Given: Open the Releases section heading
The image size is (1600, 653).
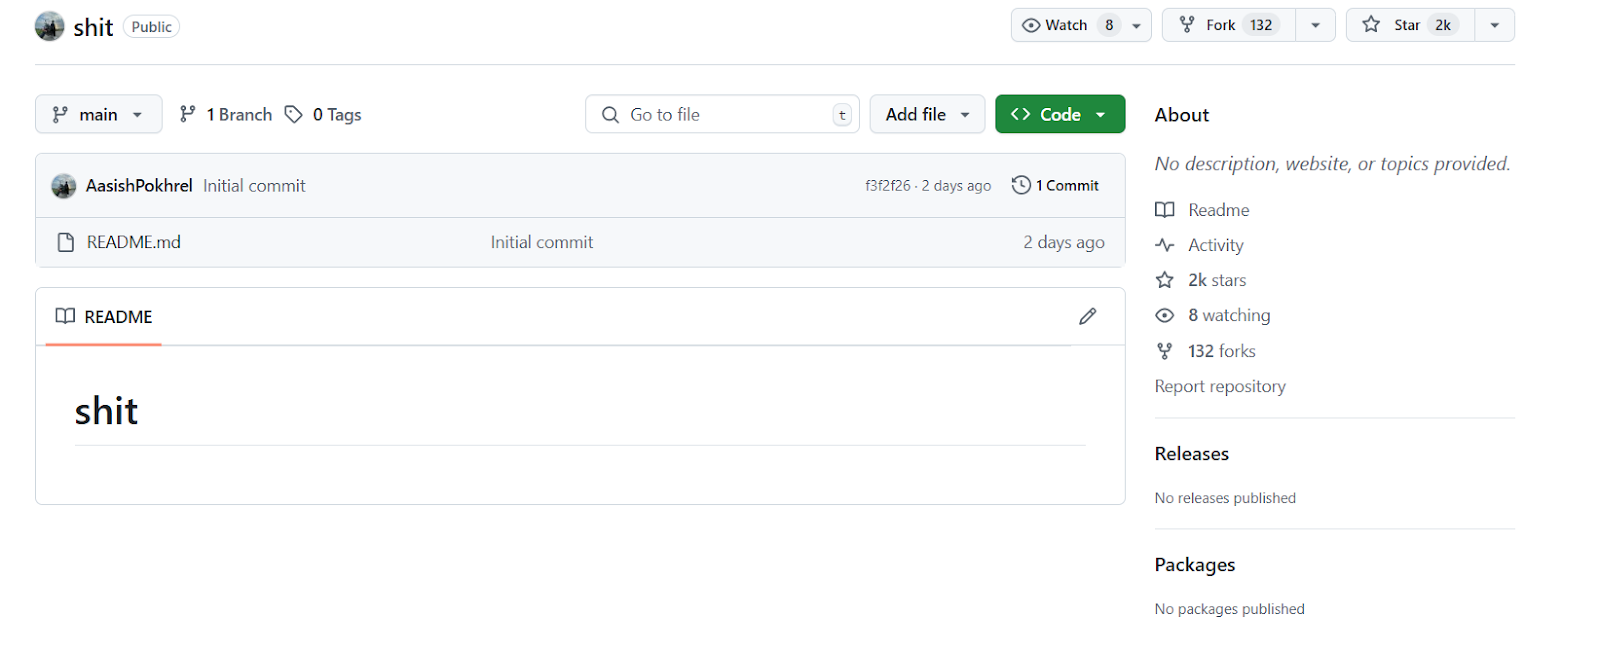Looking at the screenshot, I should [1192, 454].
